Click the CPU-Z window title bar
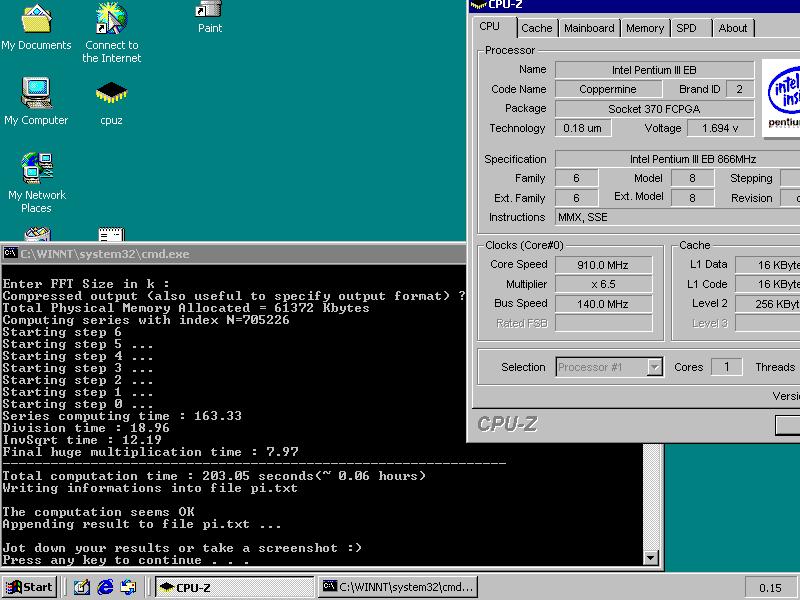Image resolution: width=800 pixels, height=600 pixels. 634,5
